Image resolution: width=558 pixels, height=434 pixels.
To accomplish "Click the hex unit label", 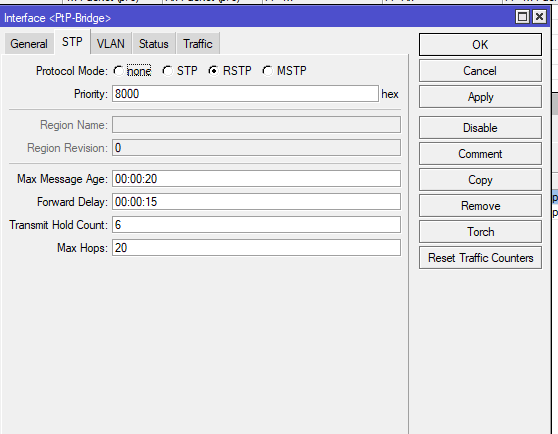I will pos(390,94).
